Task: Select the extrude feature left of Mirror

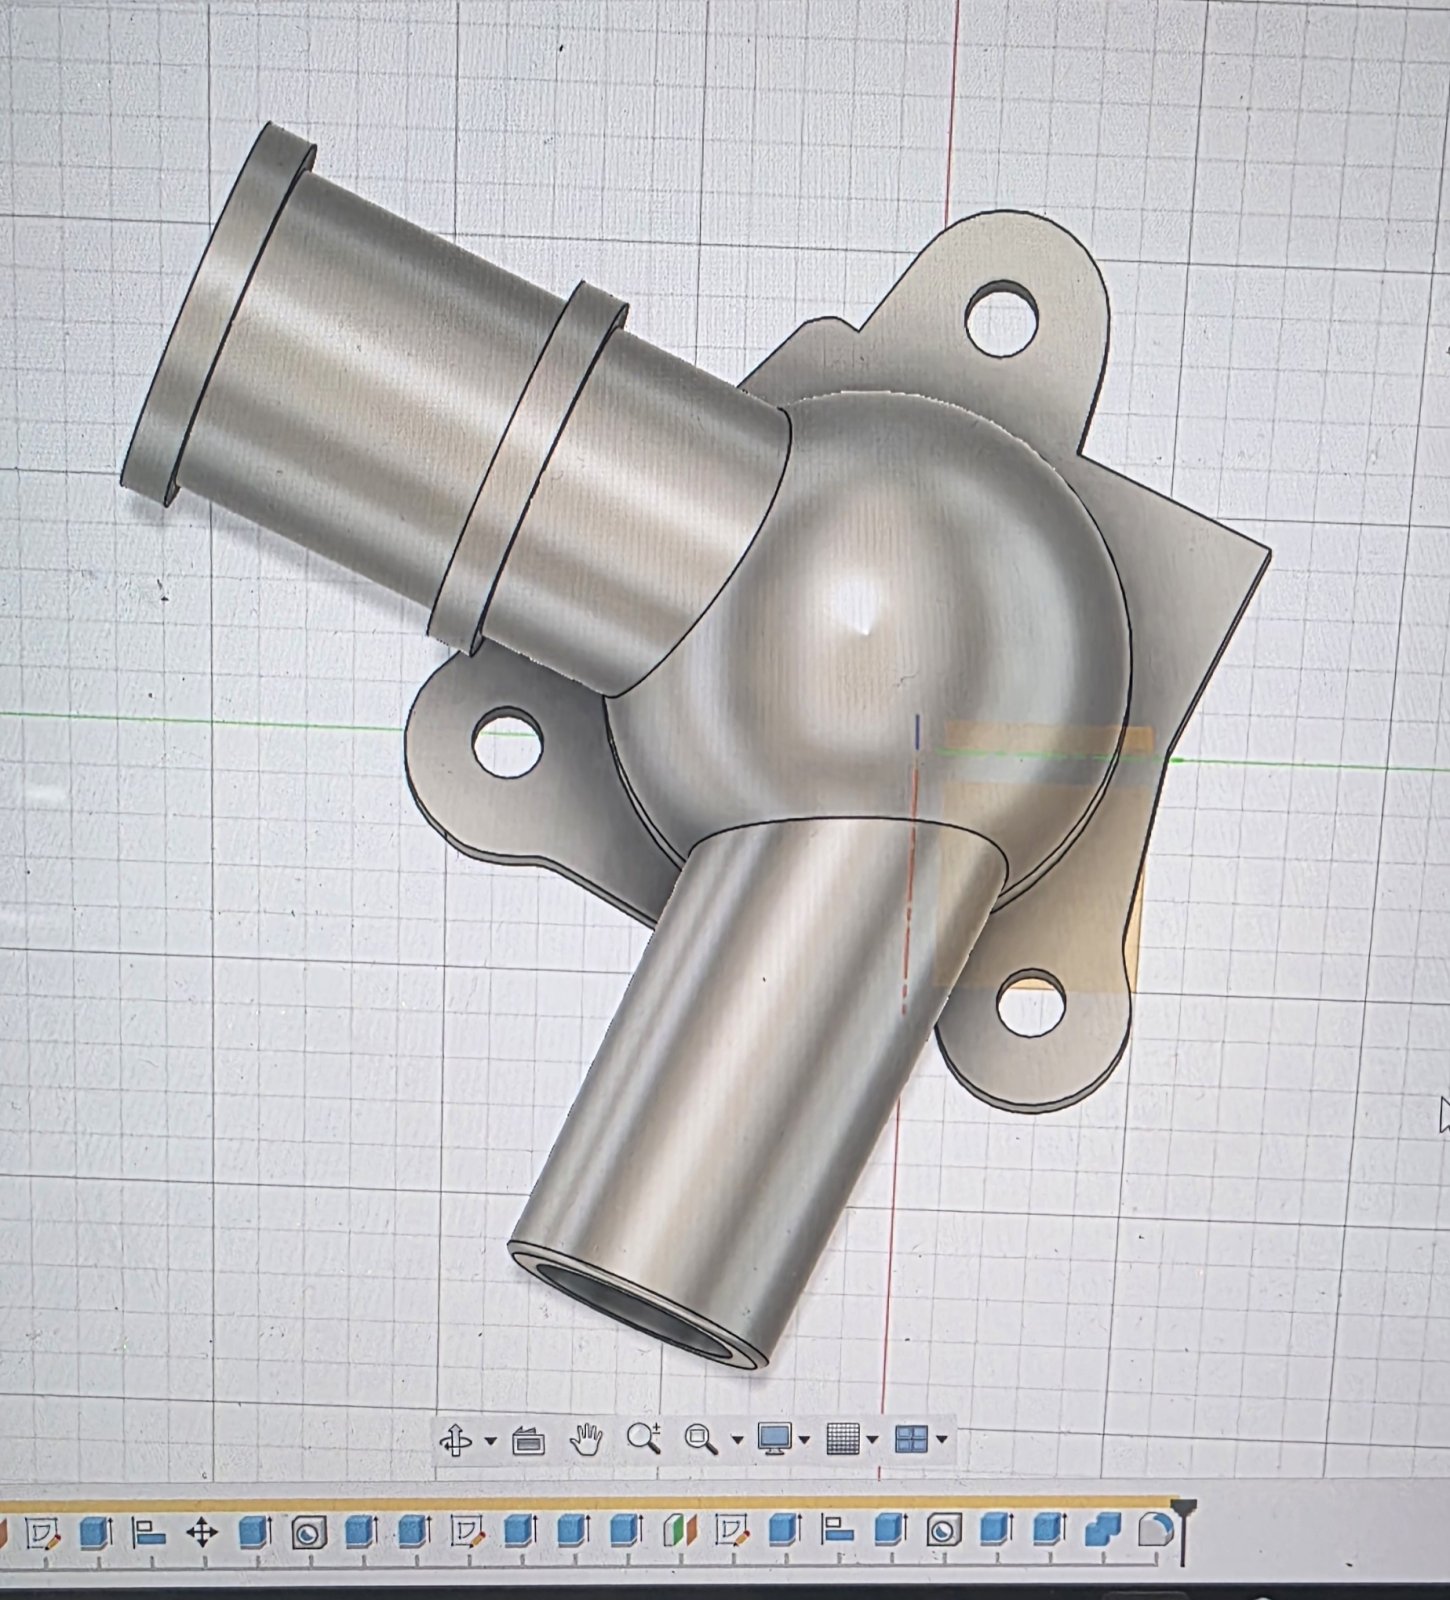Action: 626,1531
